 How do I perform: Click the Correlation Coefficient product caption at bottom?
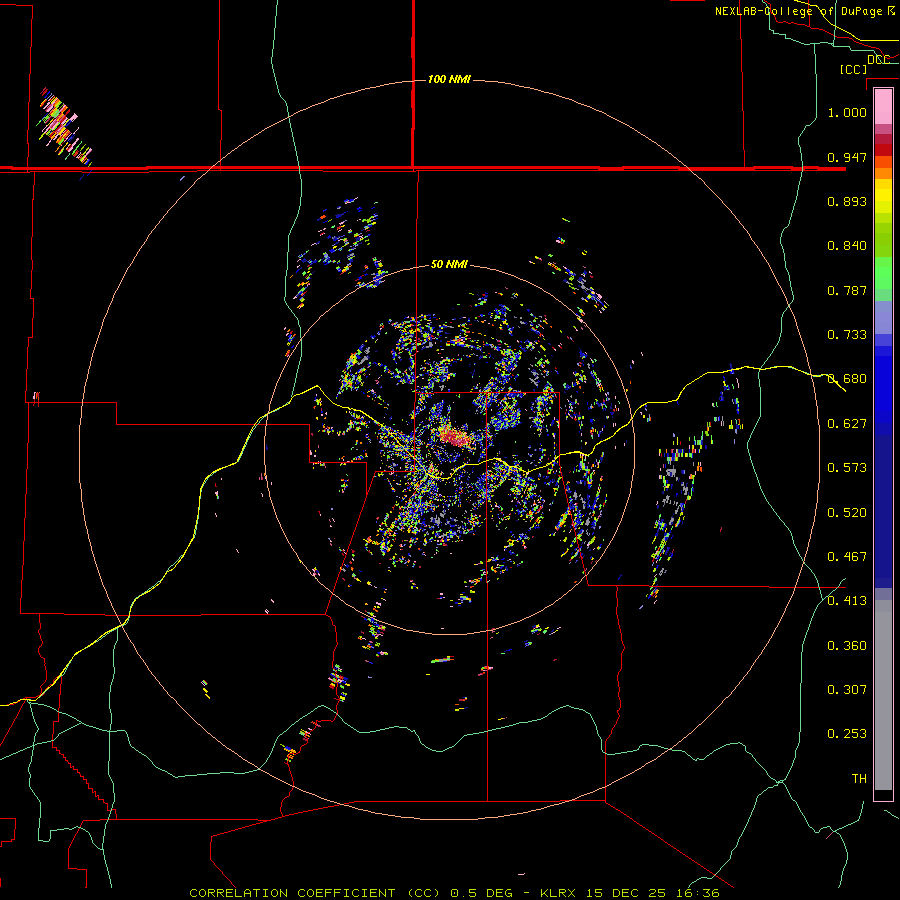(x=454, y=893)
